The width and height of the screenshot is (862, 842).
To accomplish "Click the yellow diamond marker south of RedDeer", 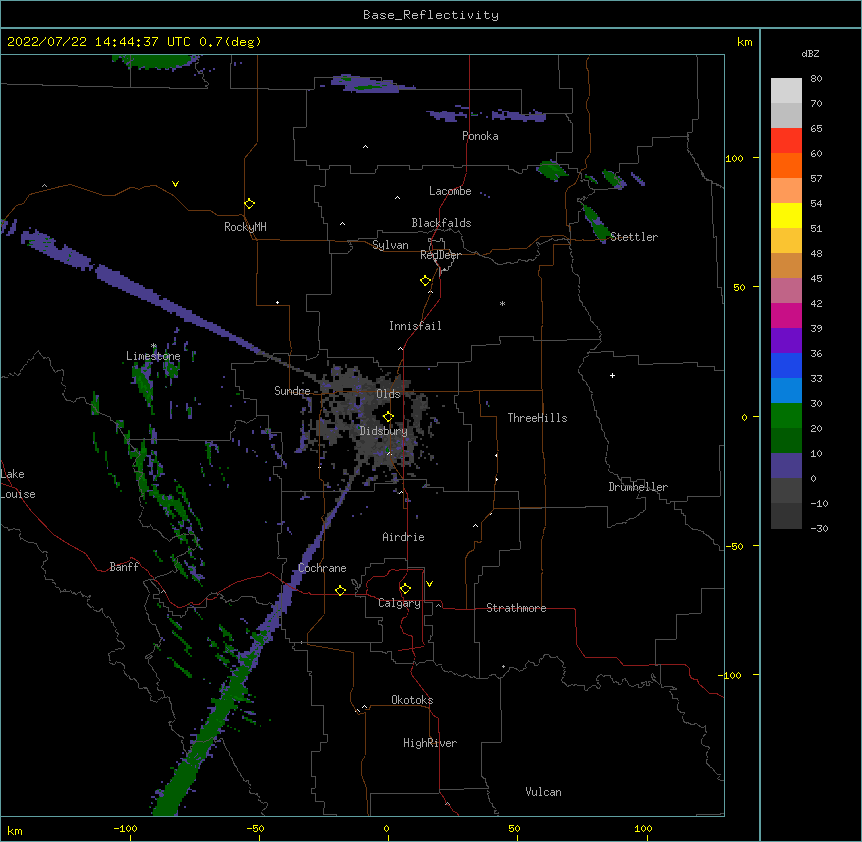I will (426, 281).
